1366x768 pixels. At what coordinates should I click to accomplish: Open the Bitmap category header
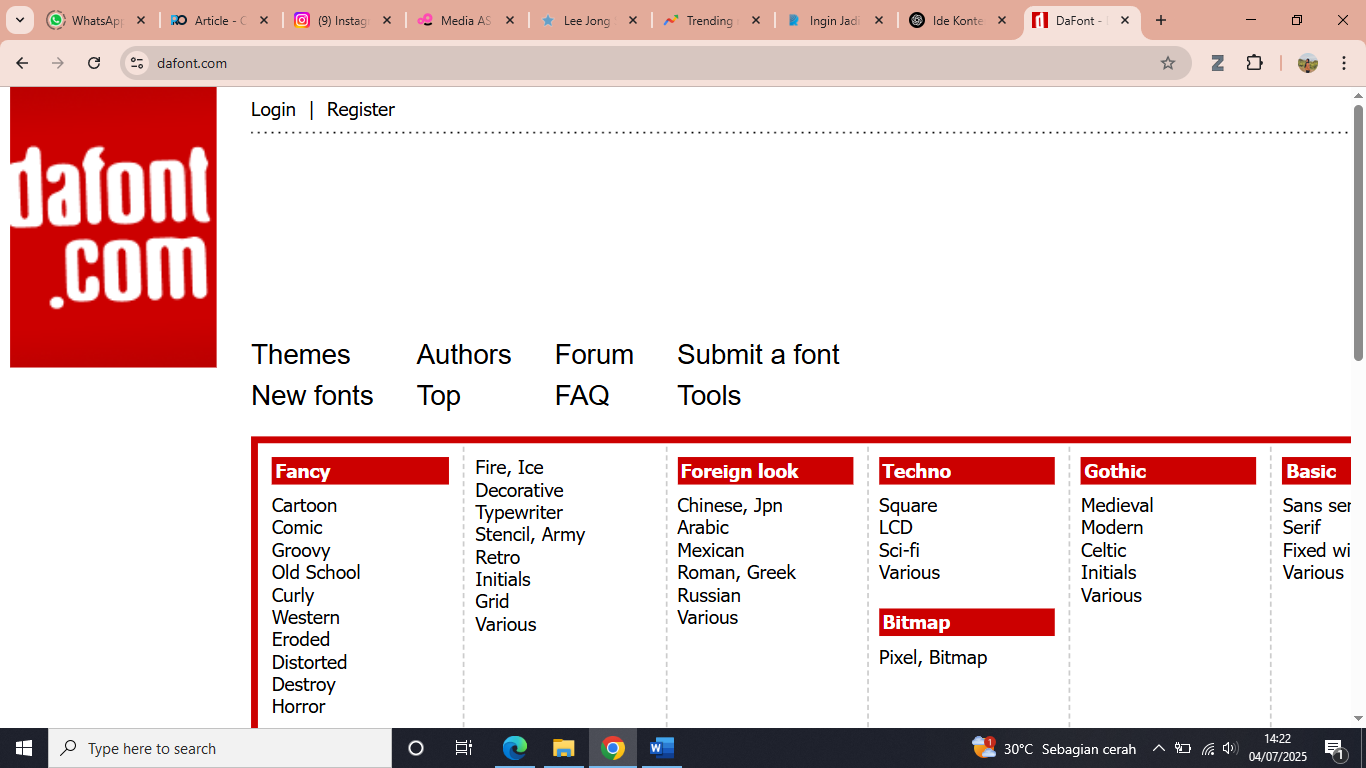(x=967, y=622)
